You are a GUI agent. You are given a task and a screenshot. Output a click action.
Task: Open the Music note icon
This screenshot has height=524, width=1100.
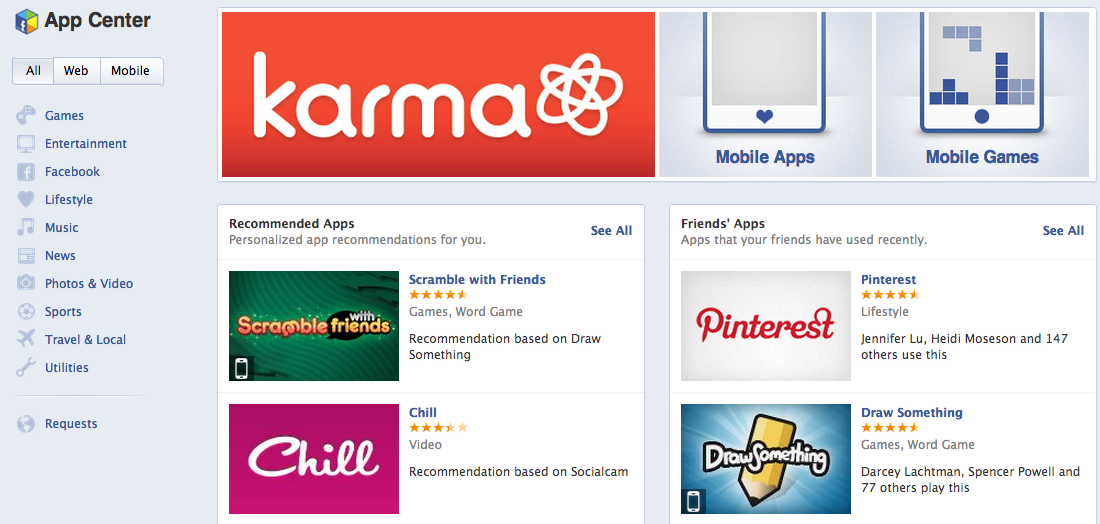[26, 227]
